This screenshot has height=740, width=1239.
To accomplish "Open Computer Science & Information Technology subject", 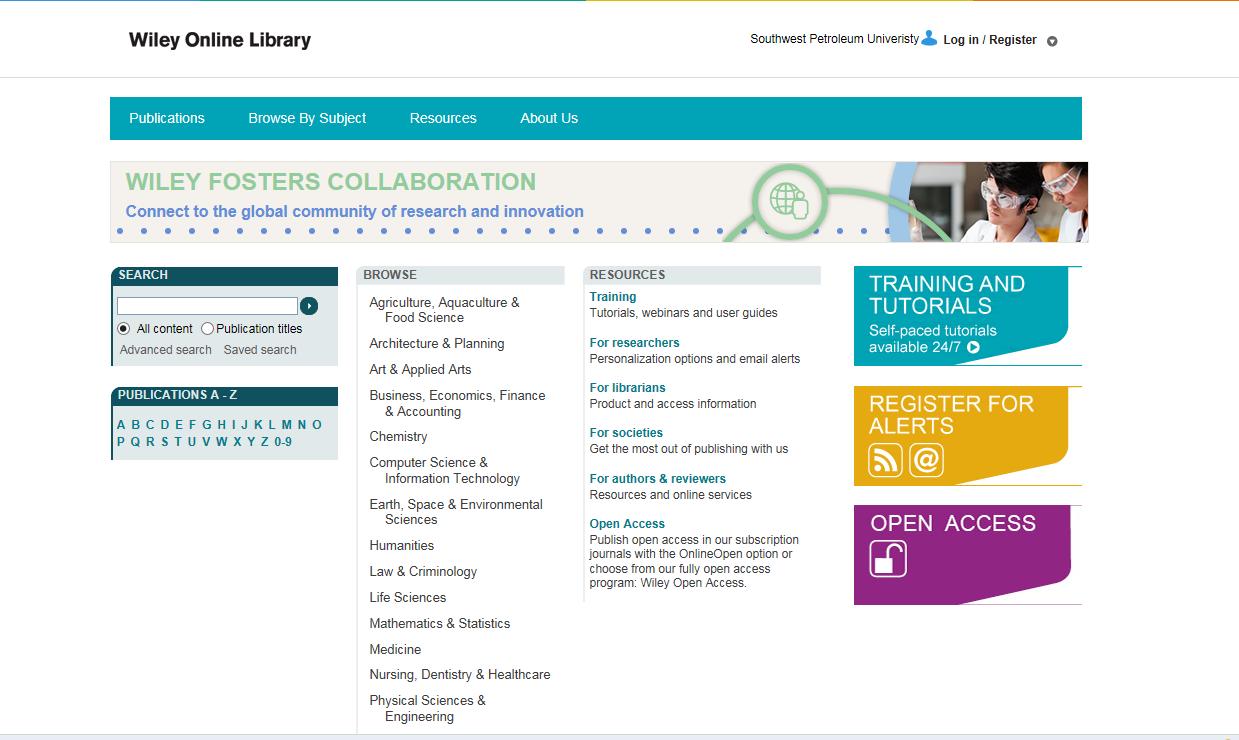I will point(444,470).
